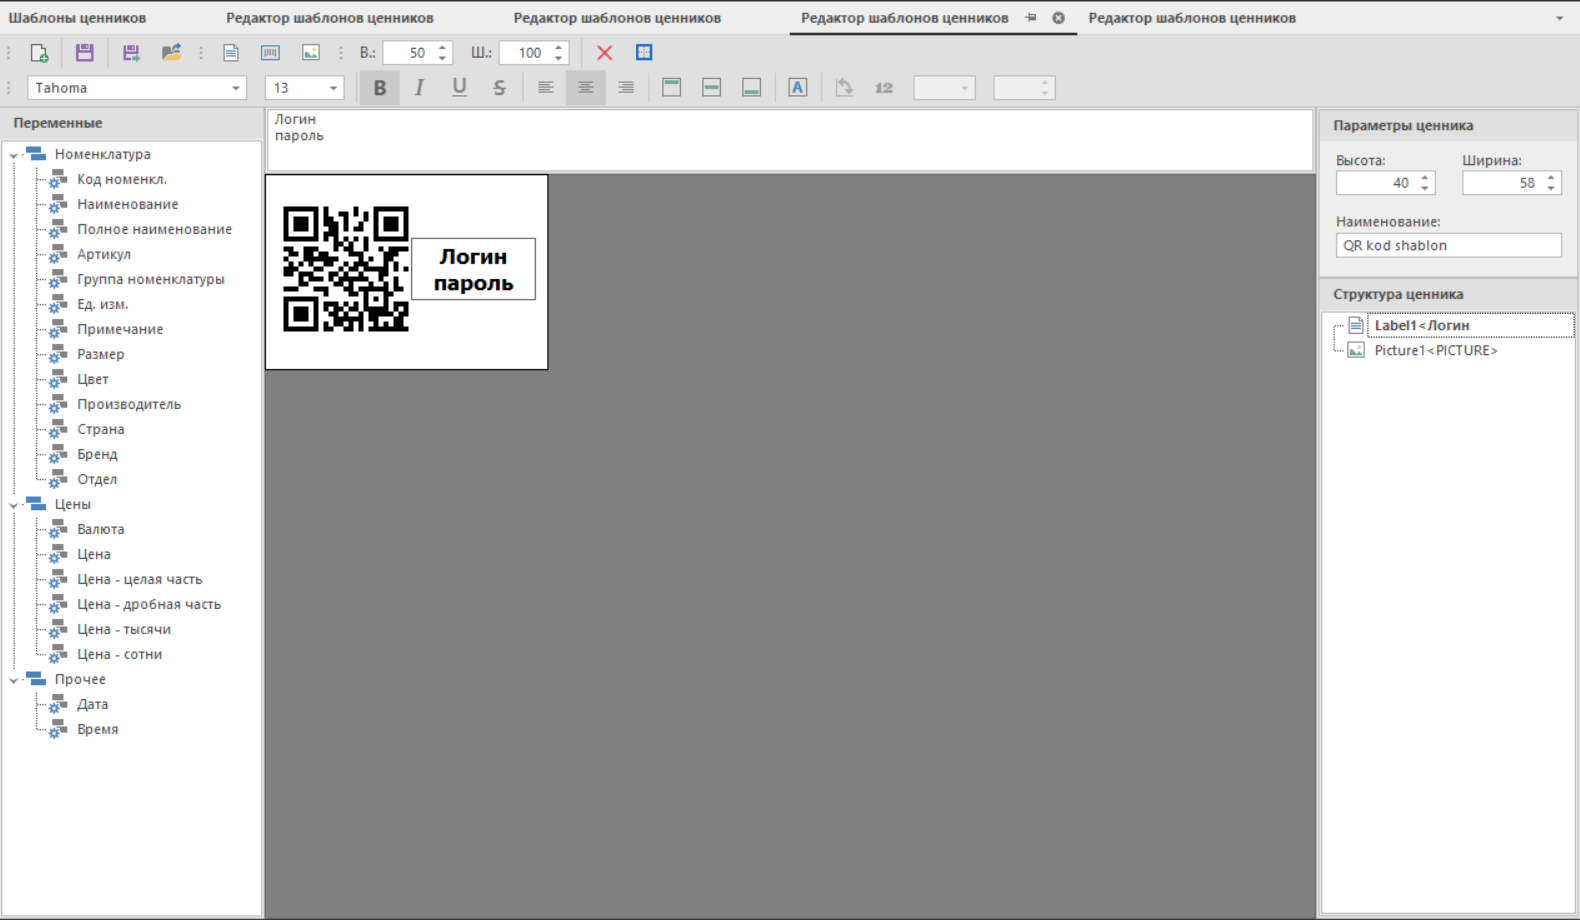Switch to the last Редактор шаблонов ценников tab
The width and height of the screenshot is (1580, 920).
[x=1191, y=18]
